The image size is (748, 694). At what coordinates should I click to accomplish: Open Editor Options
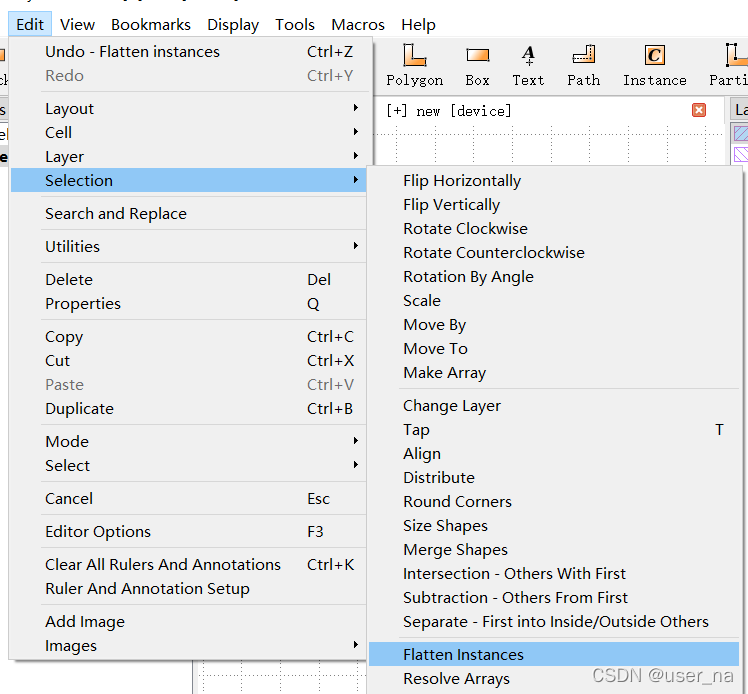coord(188,531)
